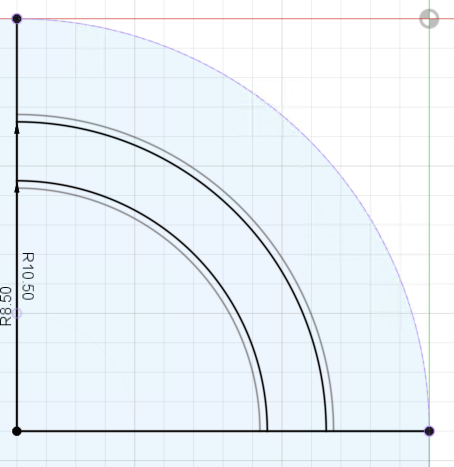
Task: Click the purple endpoint on horizontal line's right end
Action: pyautogui.click(x=429, y=431)
